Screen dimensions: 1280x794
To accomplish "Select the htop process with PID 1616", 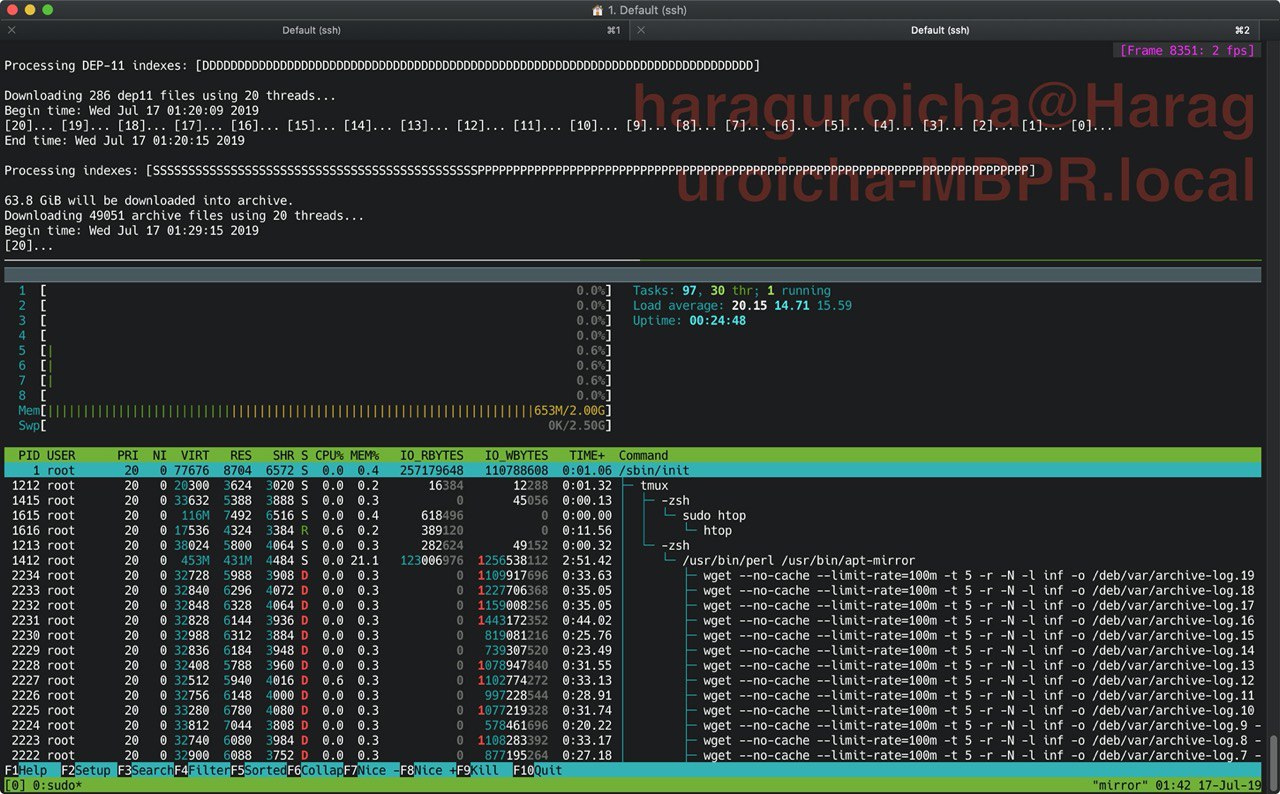I will 632,530.
